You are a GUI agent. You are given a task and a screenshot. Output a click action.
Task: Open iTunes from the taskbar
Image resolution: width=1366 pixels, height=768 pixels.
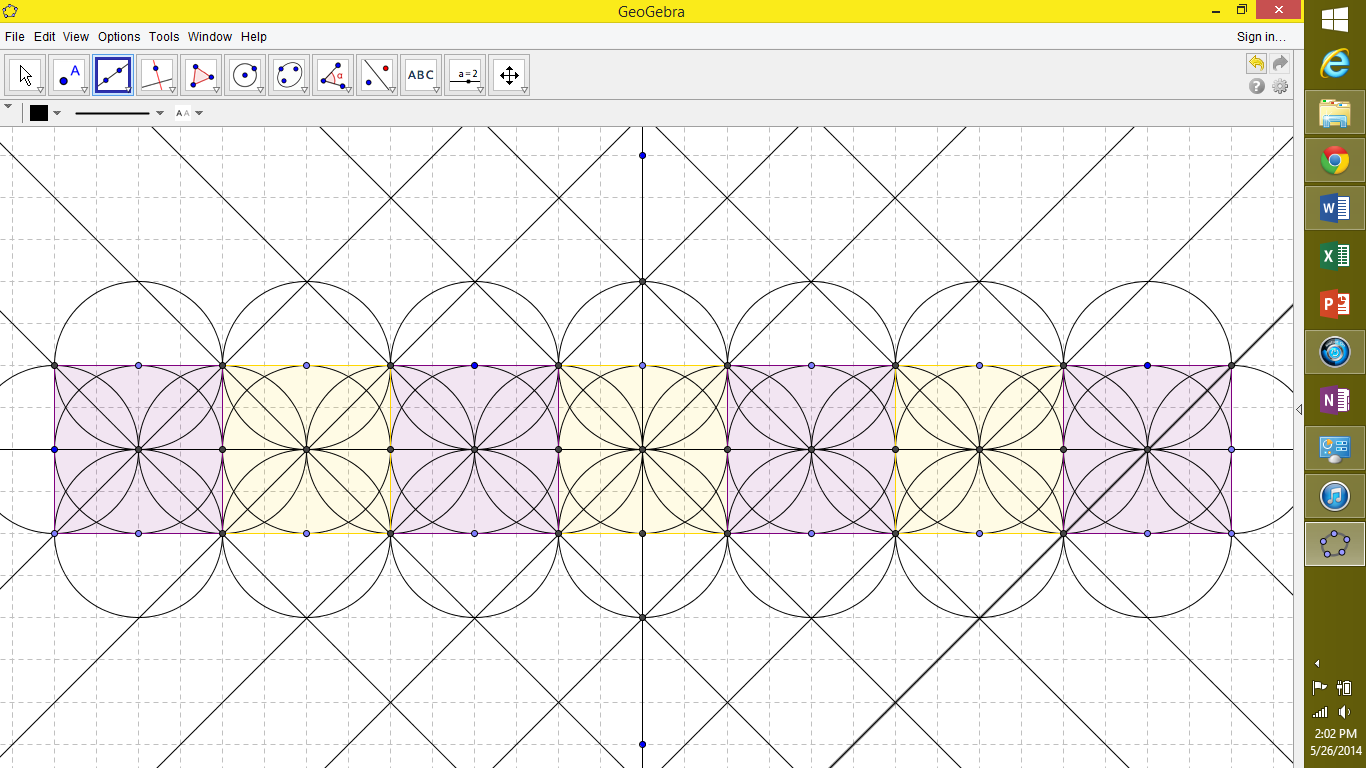pos(1335,496)
